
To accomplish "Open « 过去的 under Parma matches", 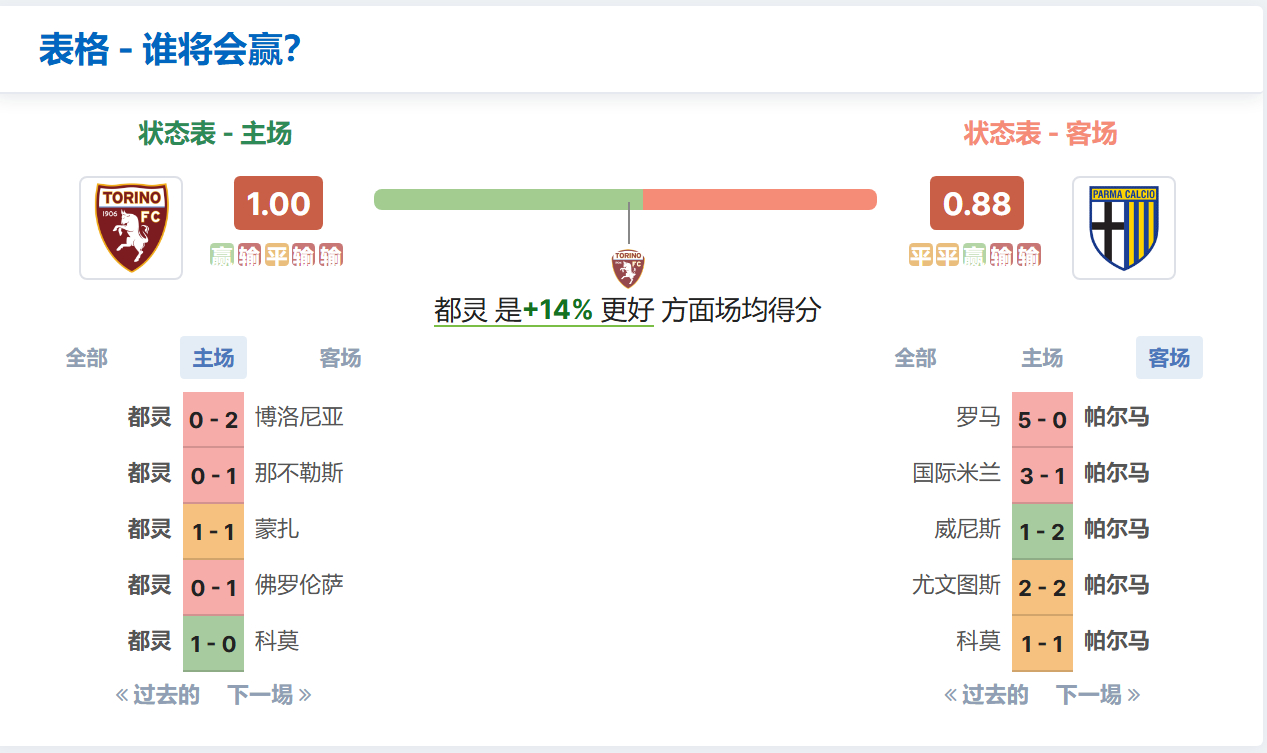I will coord(986,695).
